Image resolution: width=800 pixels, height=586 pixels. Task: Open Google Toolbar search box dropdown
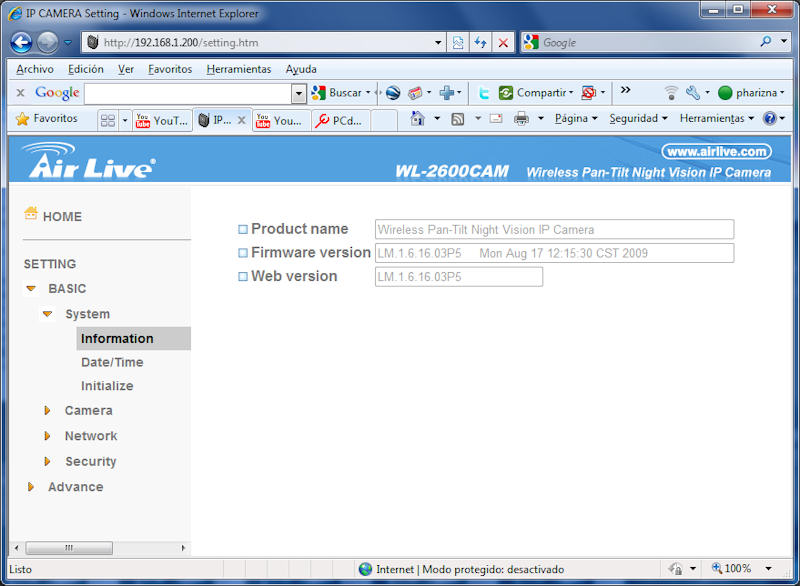[298, 93]
